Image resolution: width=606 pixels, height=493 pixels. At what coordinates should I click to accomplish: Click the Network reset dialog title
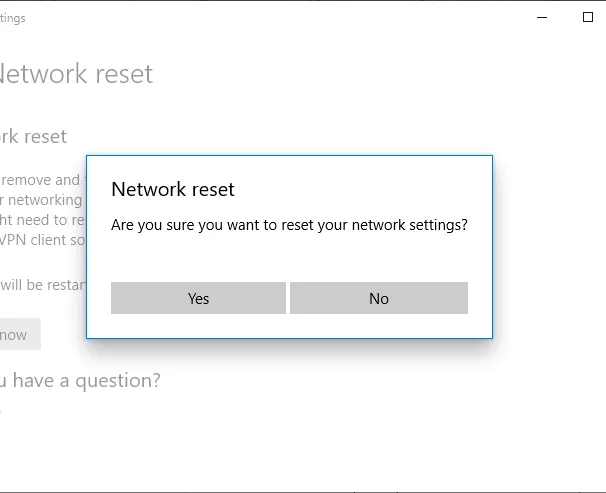tap(173, 189)
